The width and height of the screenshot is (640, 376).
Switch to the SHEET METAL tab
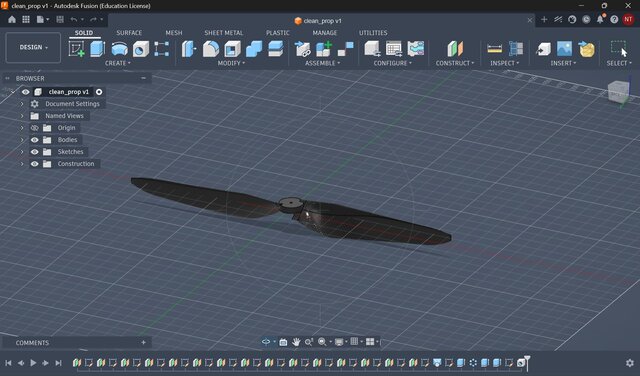click(224, 33)
